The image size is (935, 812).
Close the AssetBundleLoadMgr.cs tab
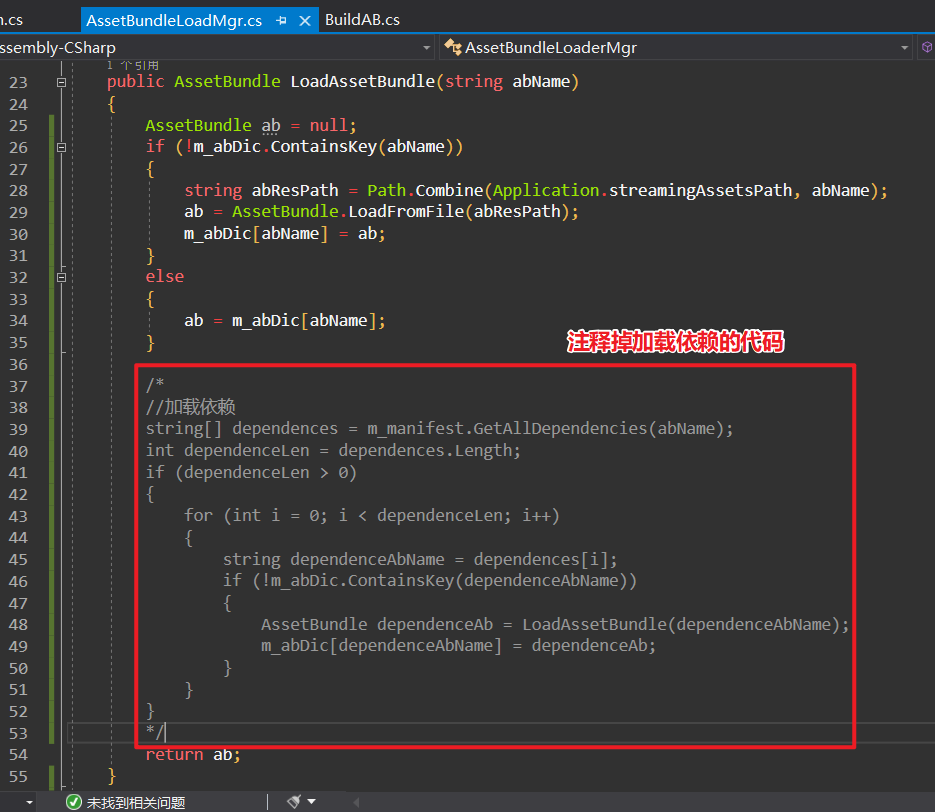[305, 19]
